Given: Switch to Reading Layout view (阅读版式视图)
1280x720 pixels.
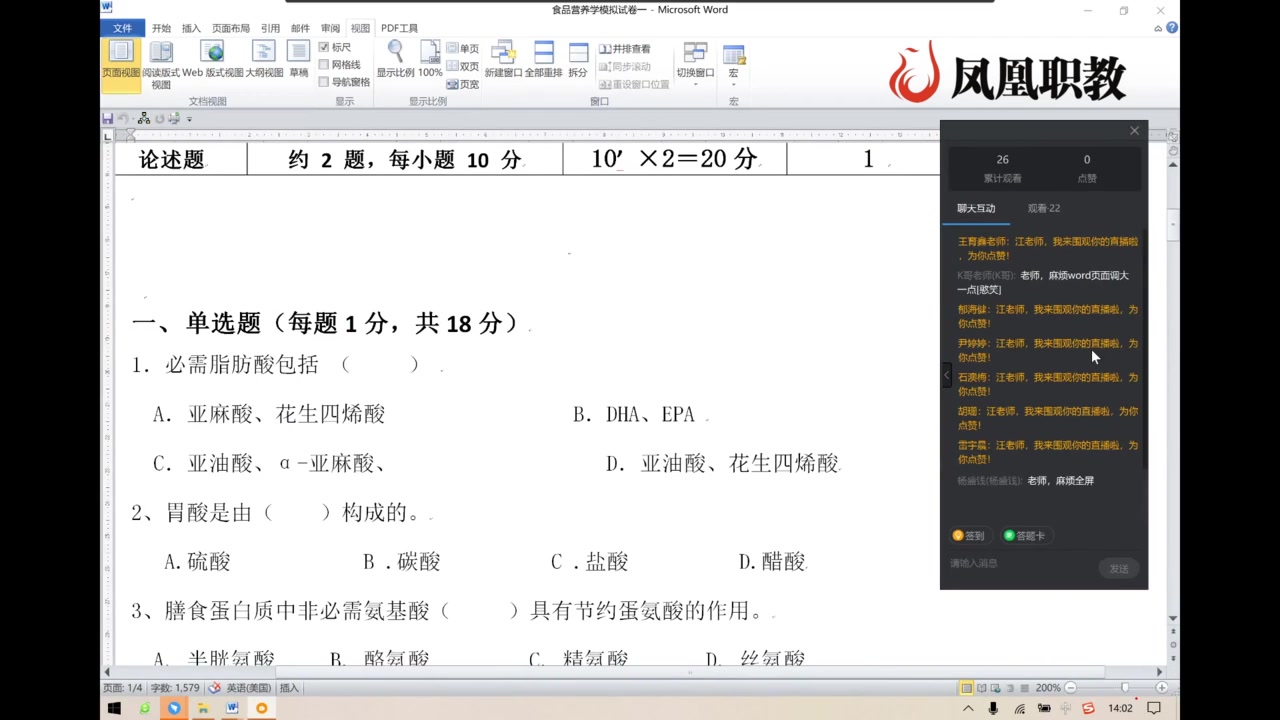Looking at the screenshot, I should point(161,65).
